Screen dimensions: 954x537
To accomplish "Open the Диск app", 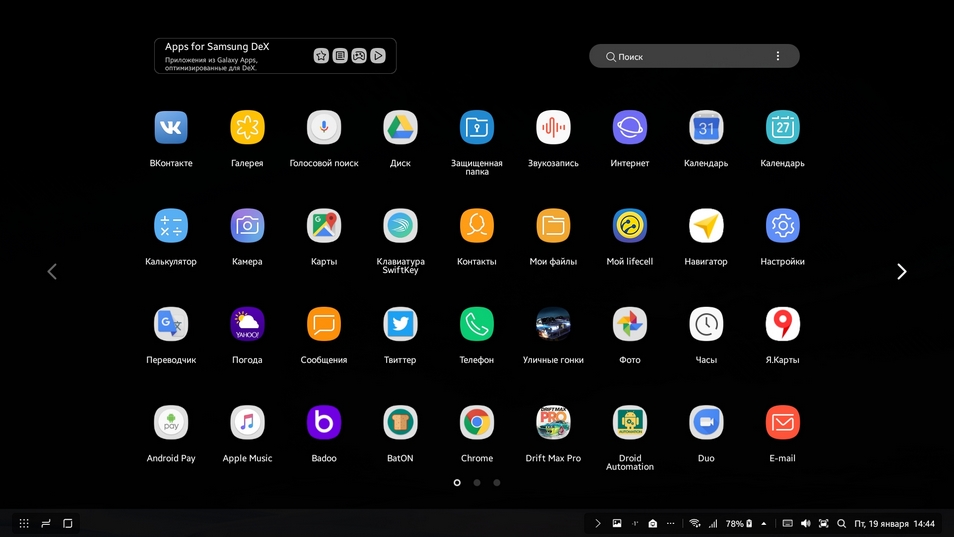I will (x=400, y=127).
